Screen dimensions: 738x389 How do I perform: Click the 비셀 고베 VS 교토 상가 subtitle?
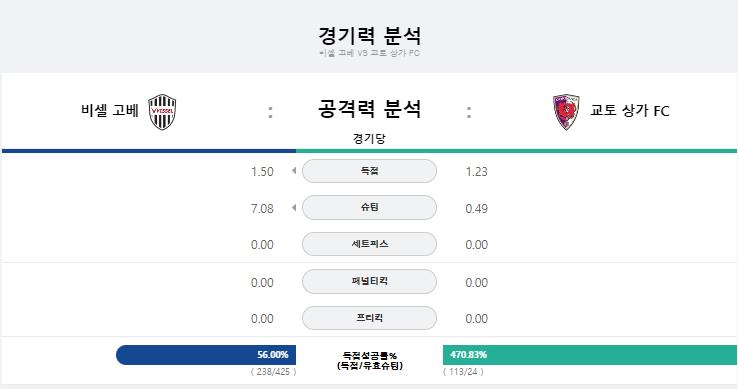(369, 53)
